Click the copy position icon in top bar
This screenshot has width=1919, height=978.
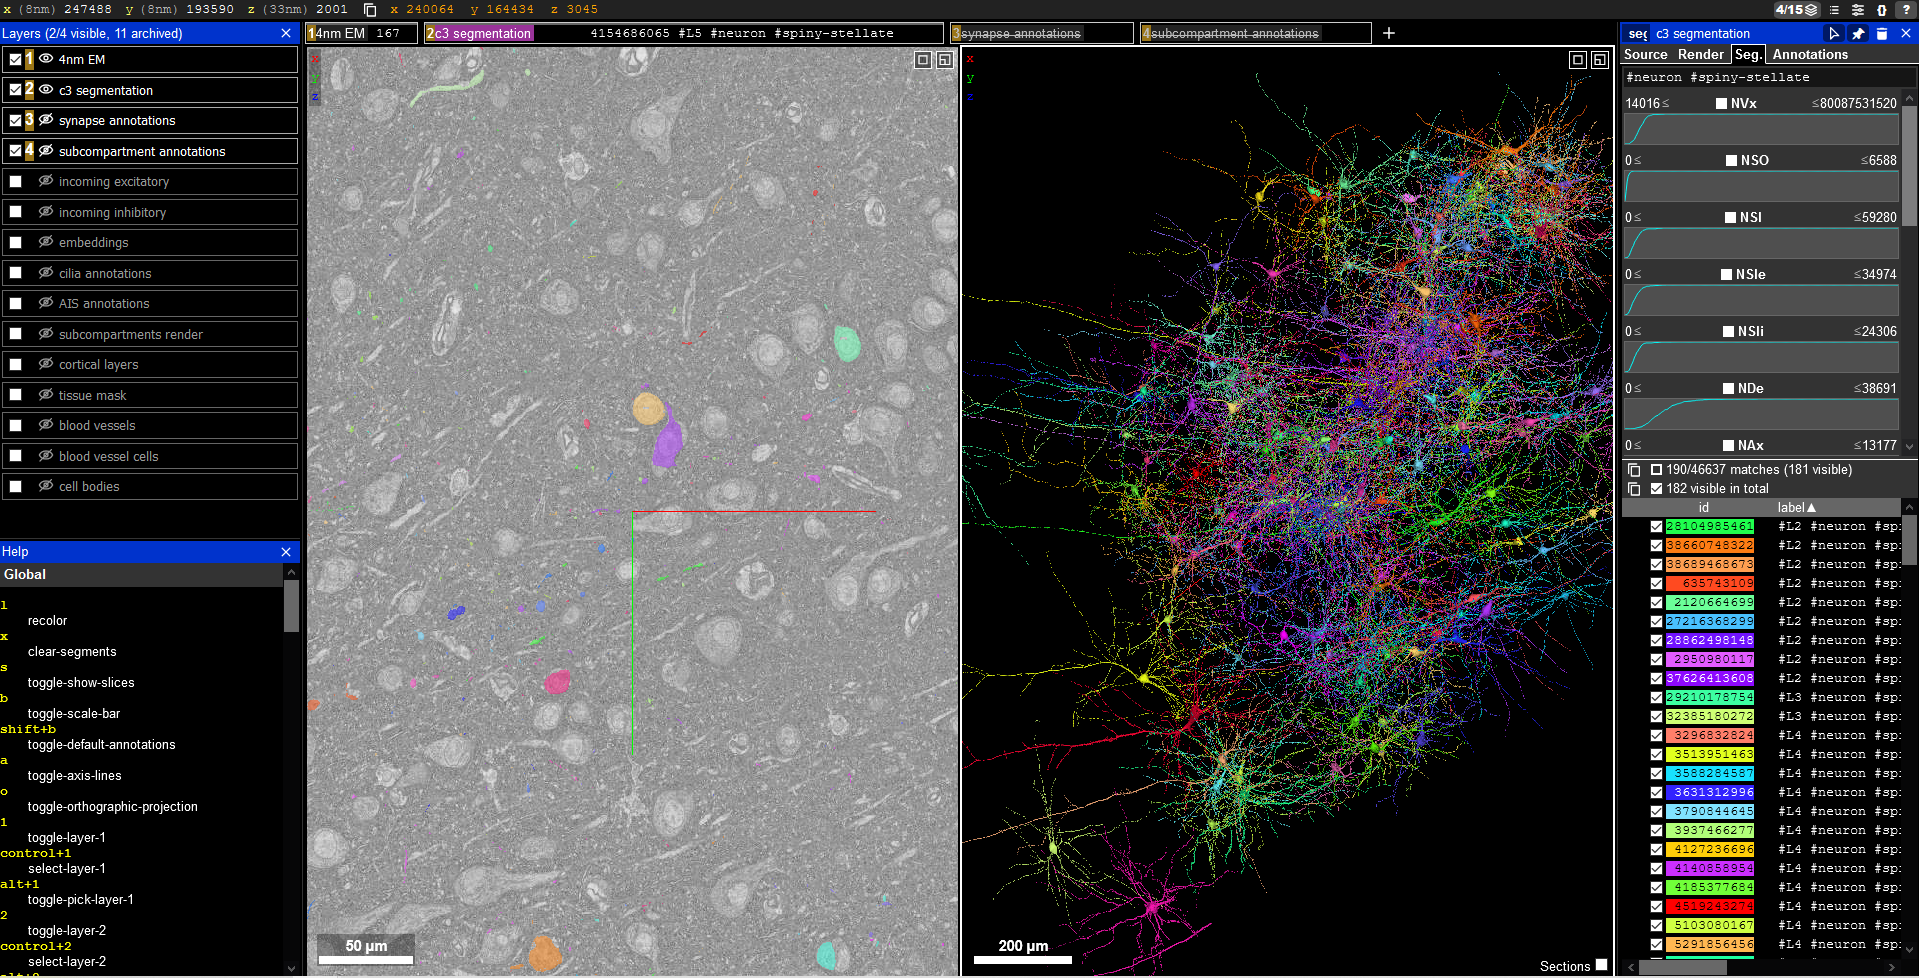pos(370,10)
